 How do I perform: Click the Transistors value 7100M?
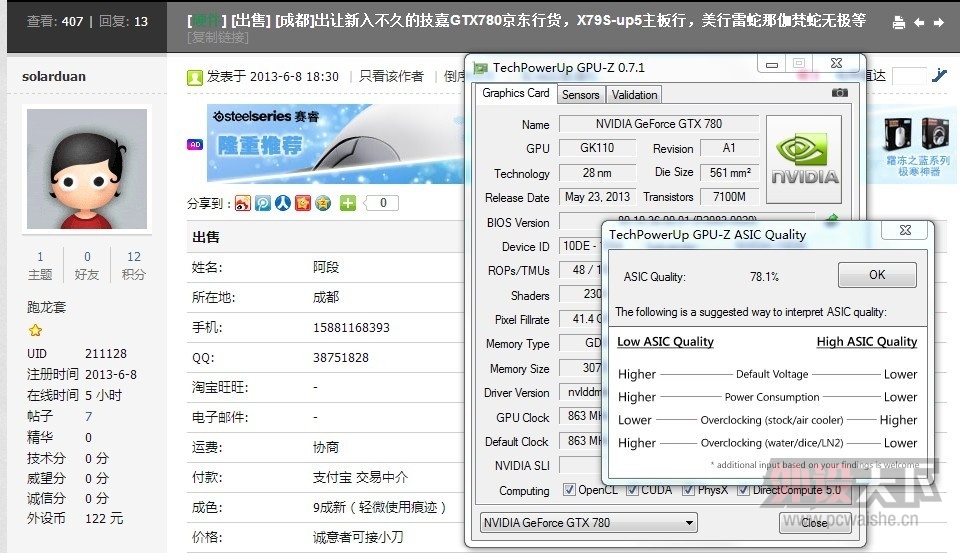pyautogui.click(x=729, y=197)
